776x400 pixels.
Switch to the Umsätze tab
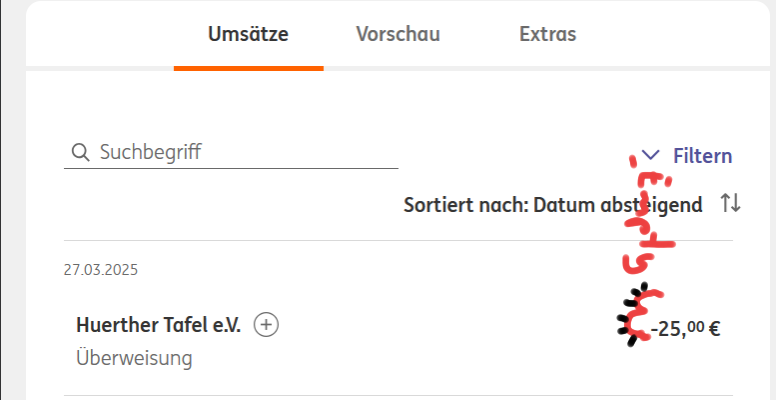click(248, 34)
